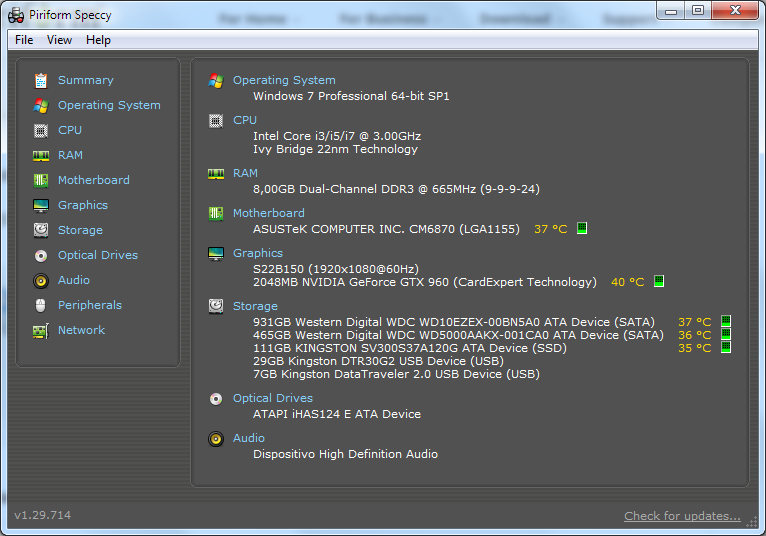
Task: Click the RAM icon in summary panel
Action: 216,173
